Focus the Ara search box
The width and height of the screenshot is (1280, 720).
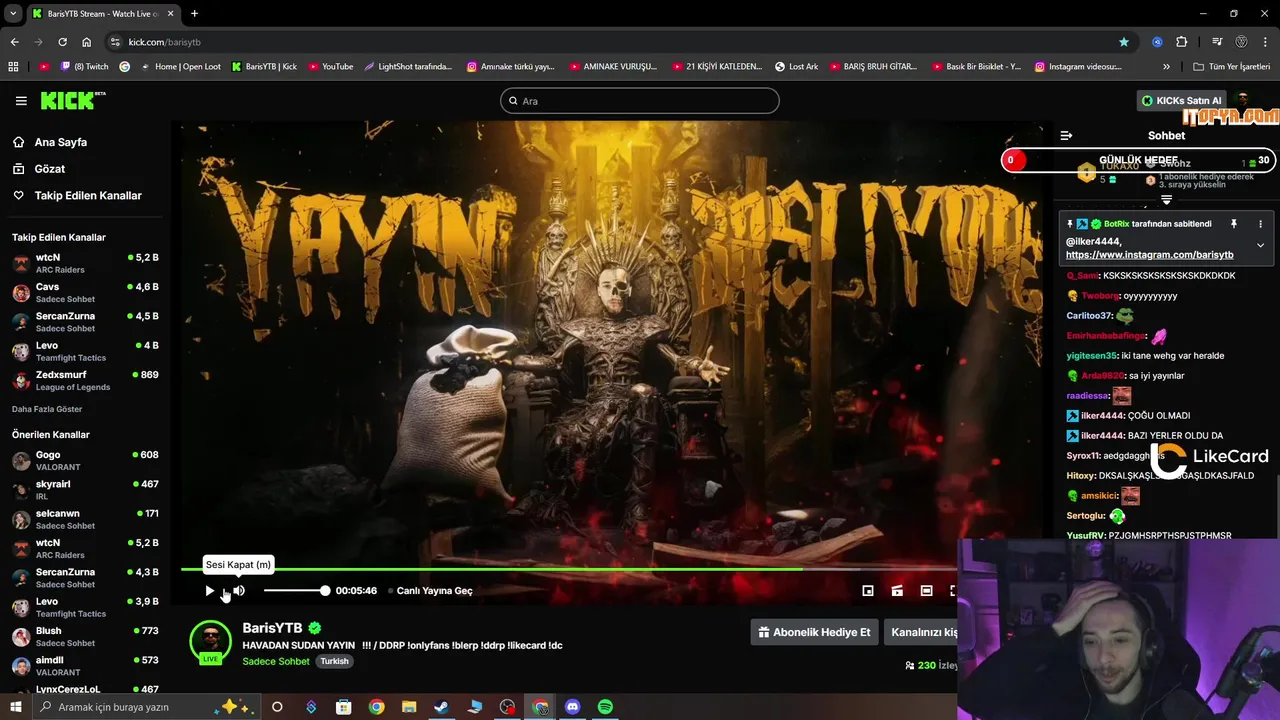point(640,101)
